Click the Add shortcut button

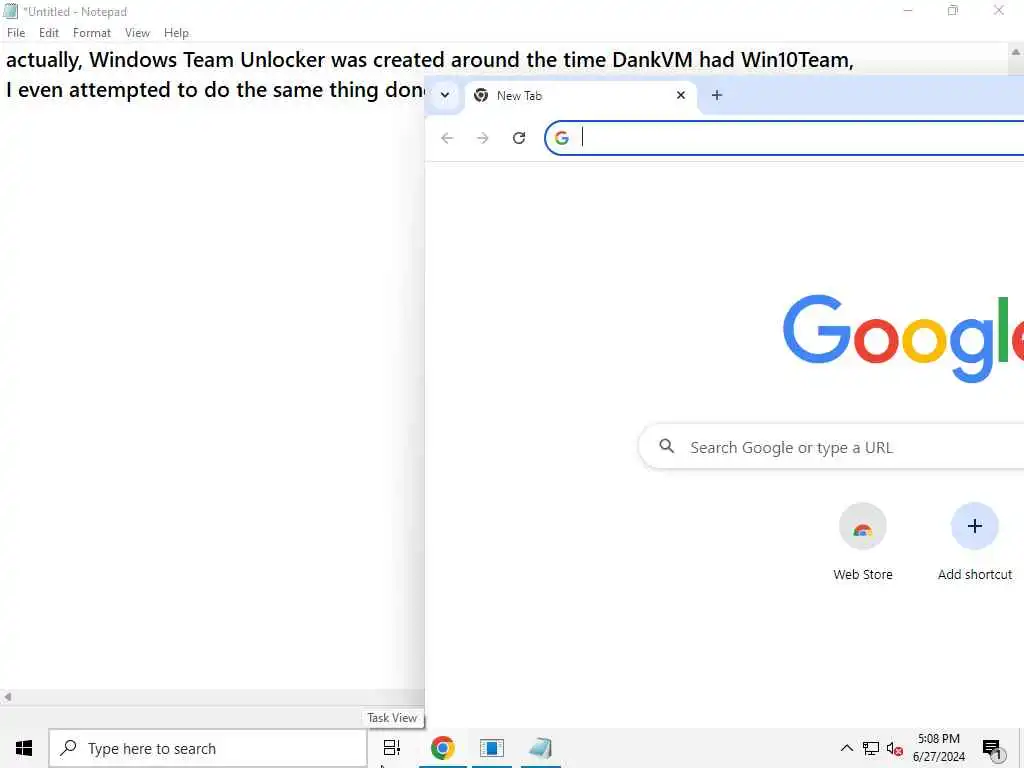click(974, 542)
